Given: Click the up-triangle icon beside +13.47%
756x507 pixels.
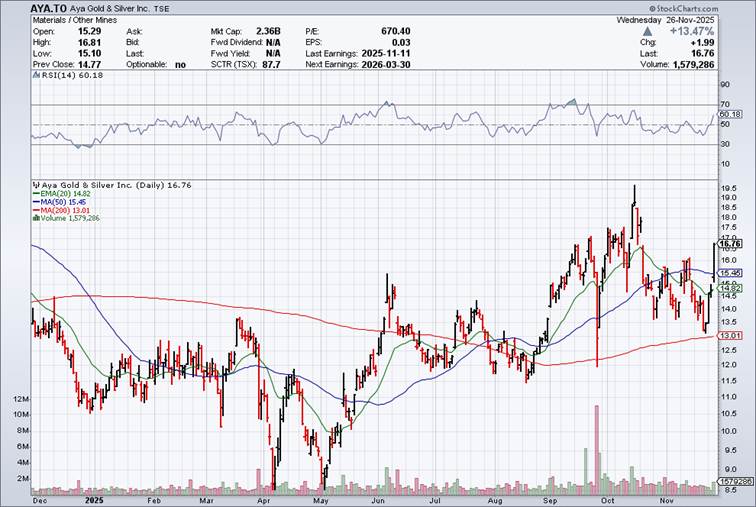Looking at the screenshot, I should [648, 31].
